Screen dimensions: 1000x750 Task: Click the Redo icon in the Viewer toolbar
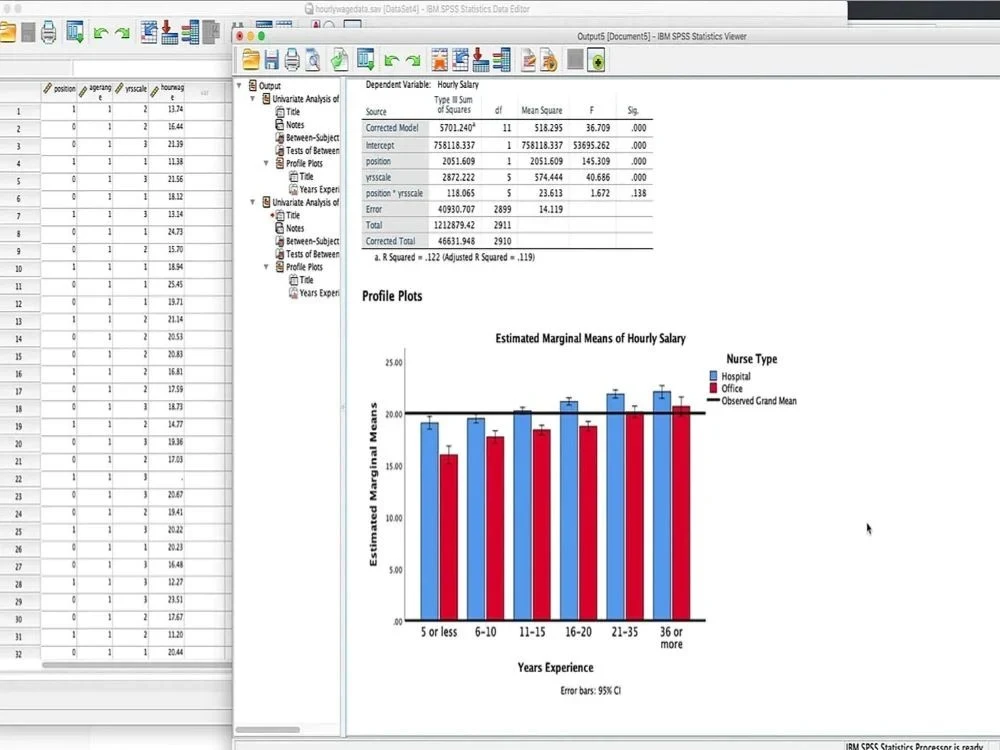[415, 59]
